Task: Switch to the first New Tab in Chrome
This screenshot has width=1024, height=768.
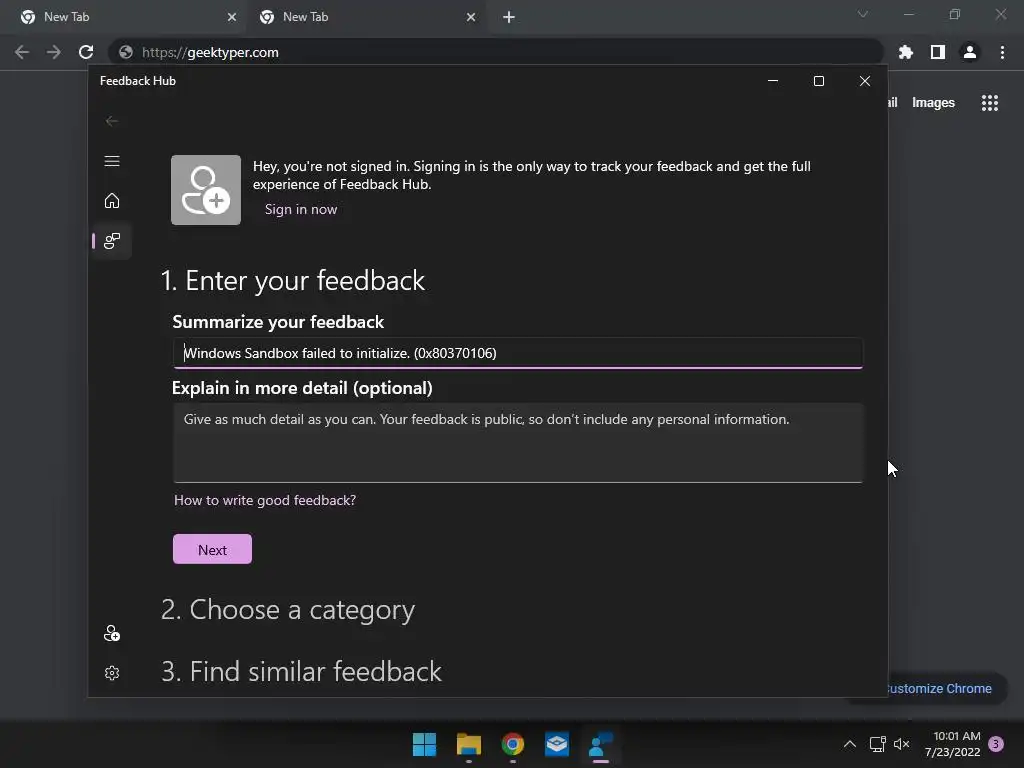Action: (123, 17)
